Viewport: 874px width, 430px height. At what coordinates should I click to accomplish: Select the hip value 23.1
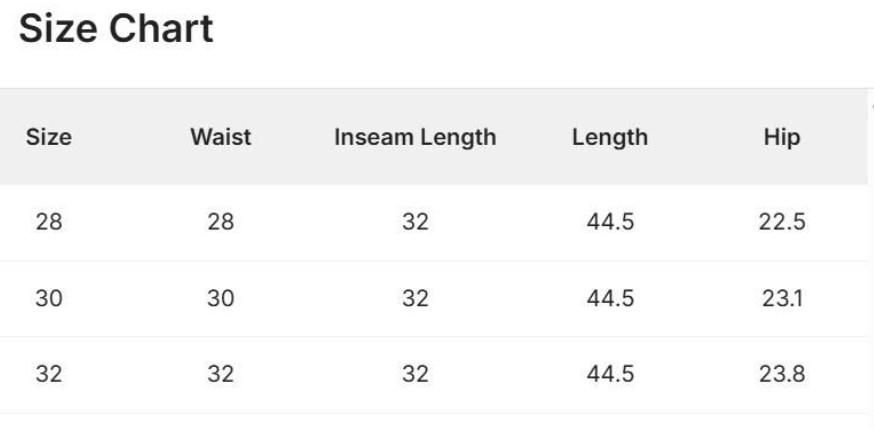(x=781, y=298)
